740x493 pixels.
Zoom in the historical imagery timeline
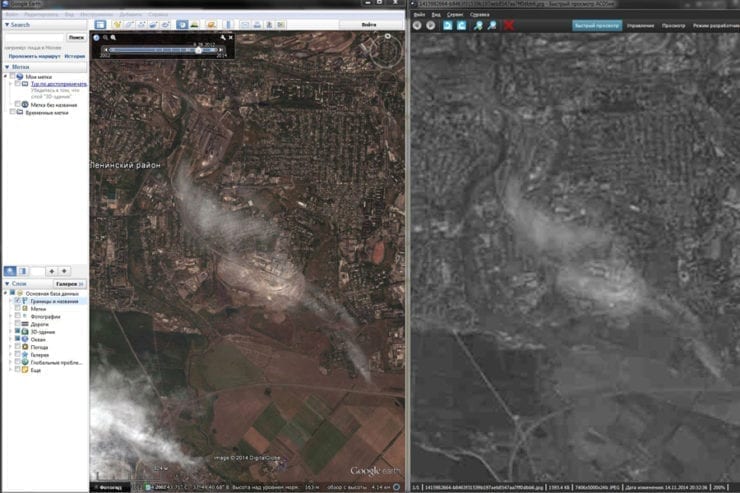click(x=113, y=37)
